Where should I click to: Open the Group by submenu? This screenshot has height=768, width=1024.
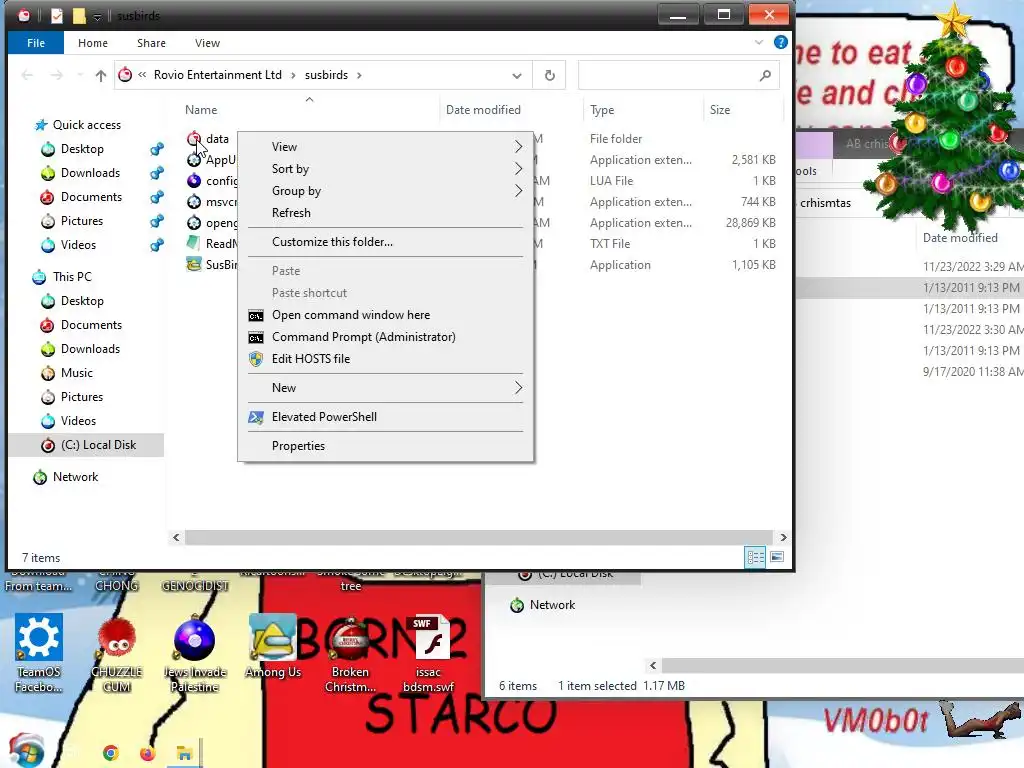(x=385, y=191)
